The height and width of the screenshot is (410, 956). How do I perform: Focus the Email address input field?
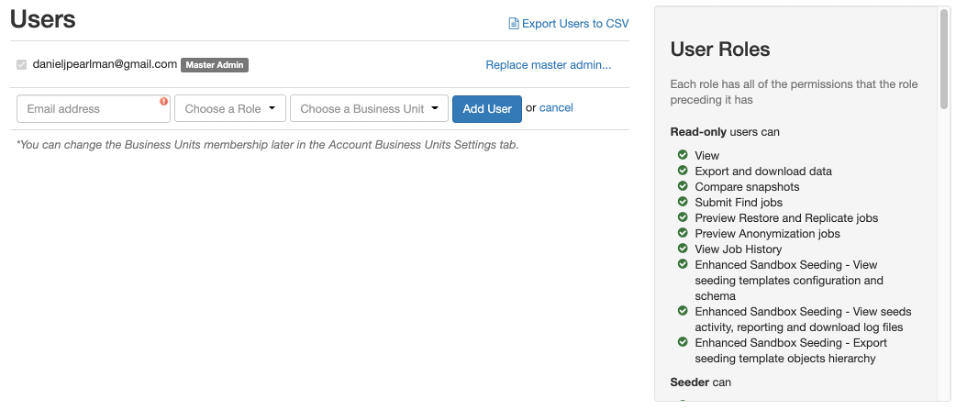(x=90, y=109)
